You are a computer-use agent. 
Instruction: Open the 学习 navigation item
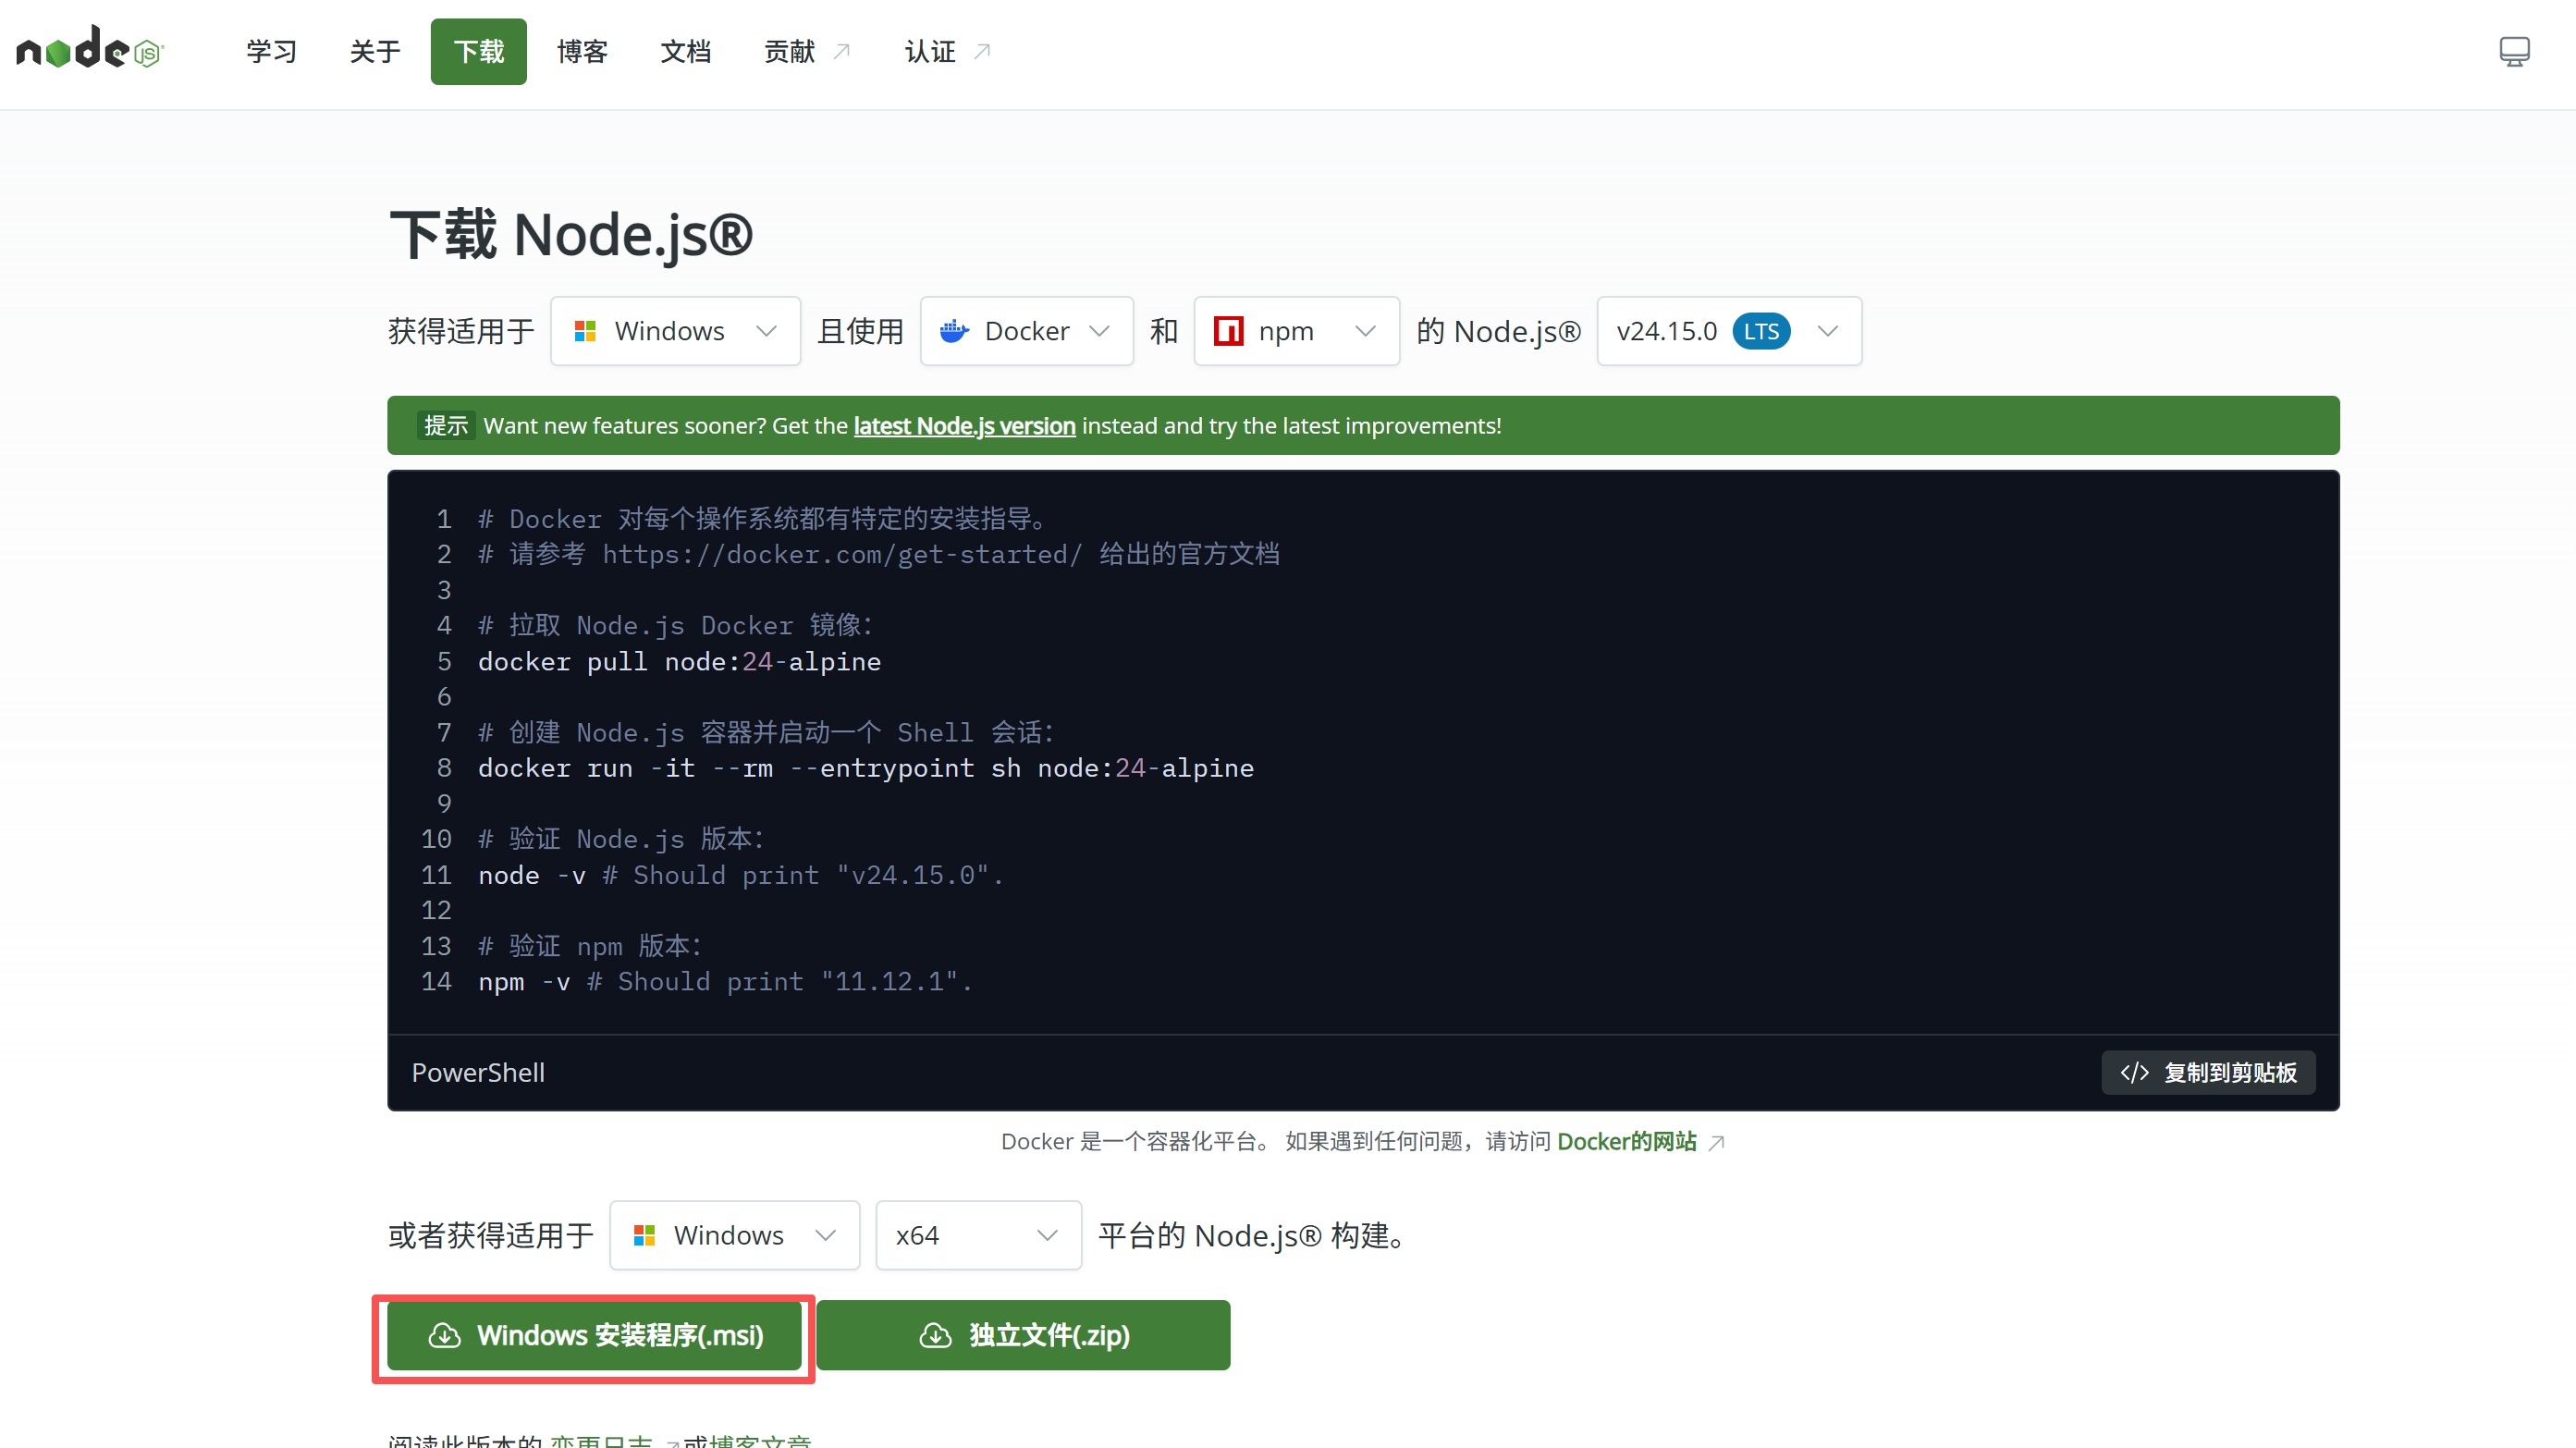pos(272,51)
